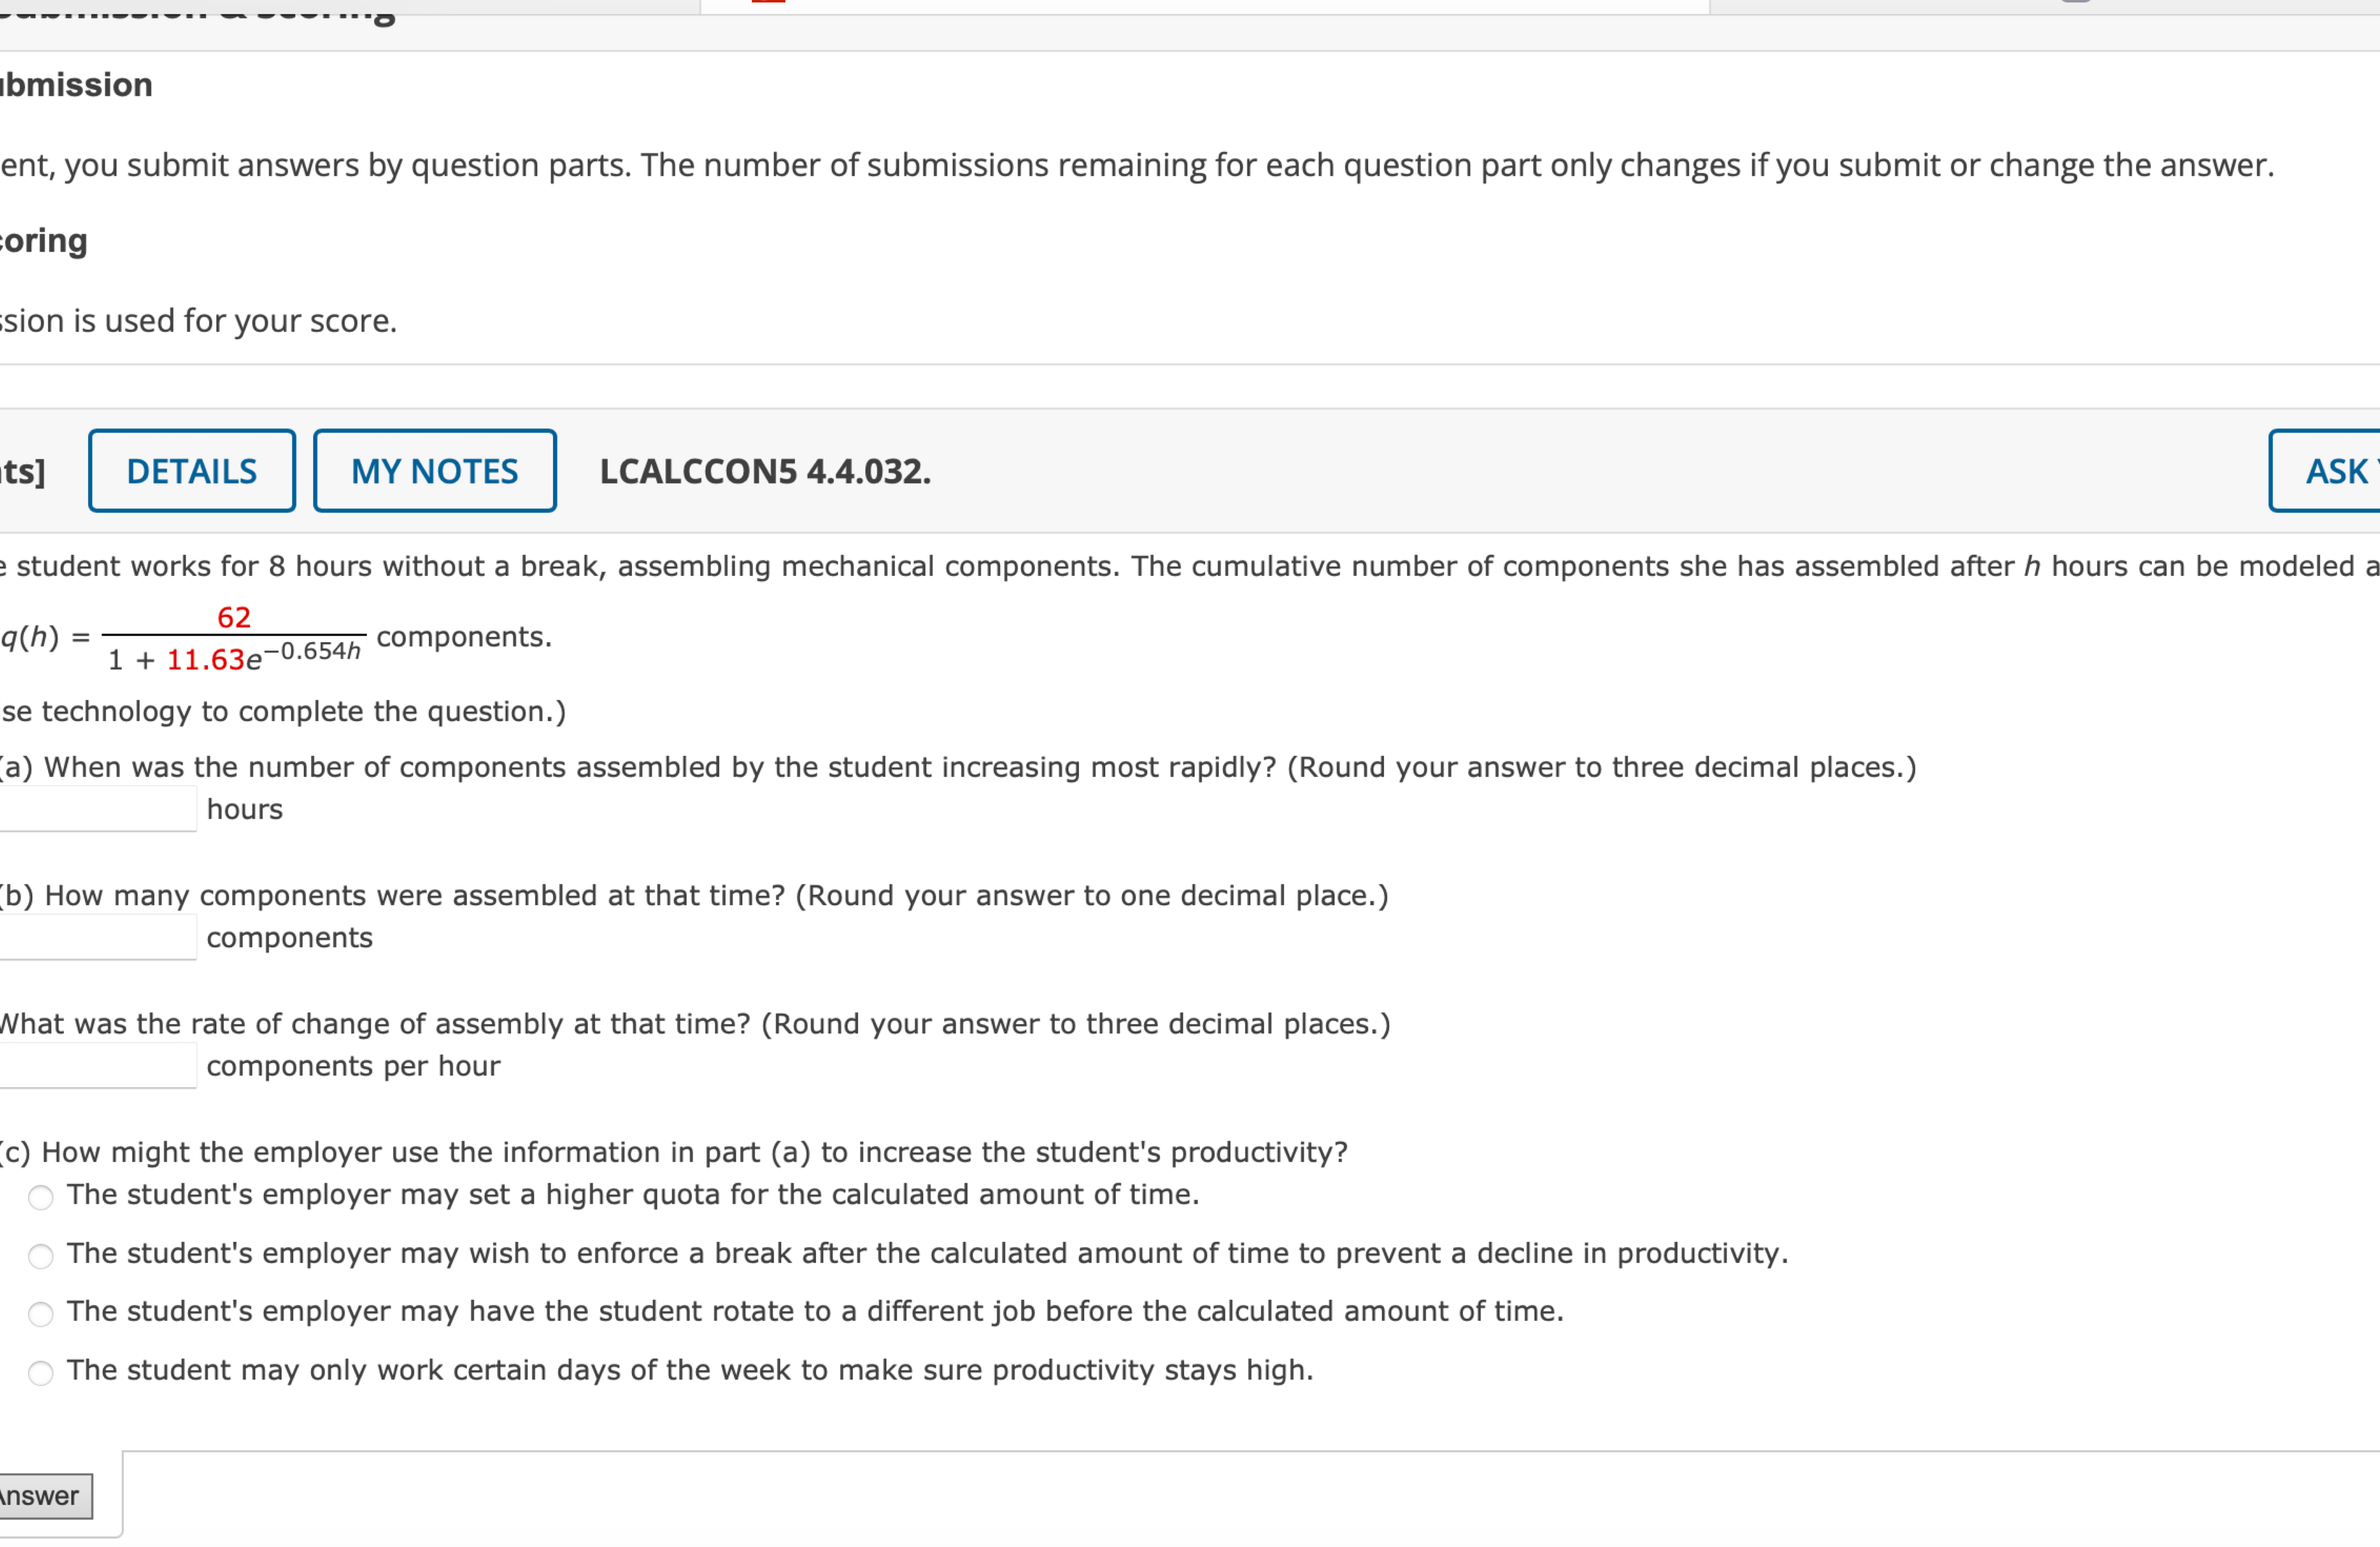Select the 'set a higher quota' answer option
The height and width of the screenshot is (1547, 2380).
pos(41,1197)
